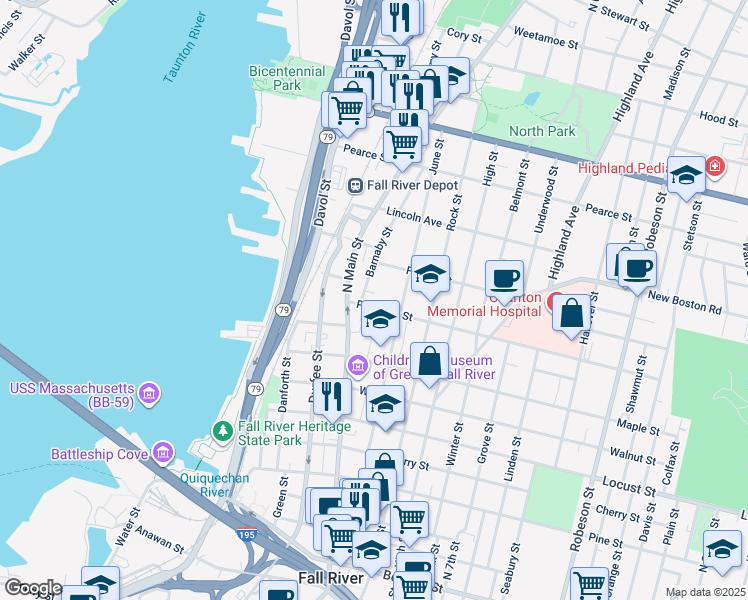Select the school marker beside Highland Pediatrics
The image size is (748, 600).
(x=686, y=179)
